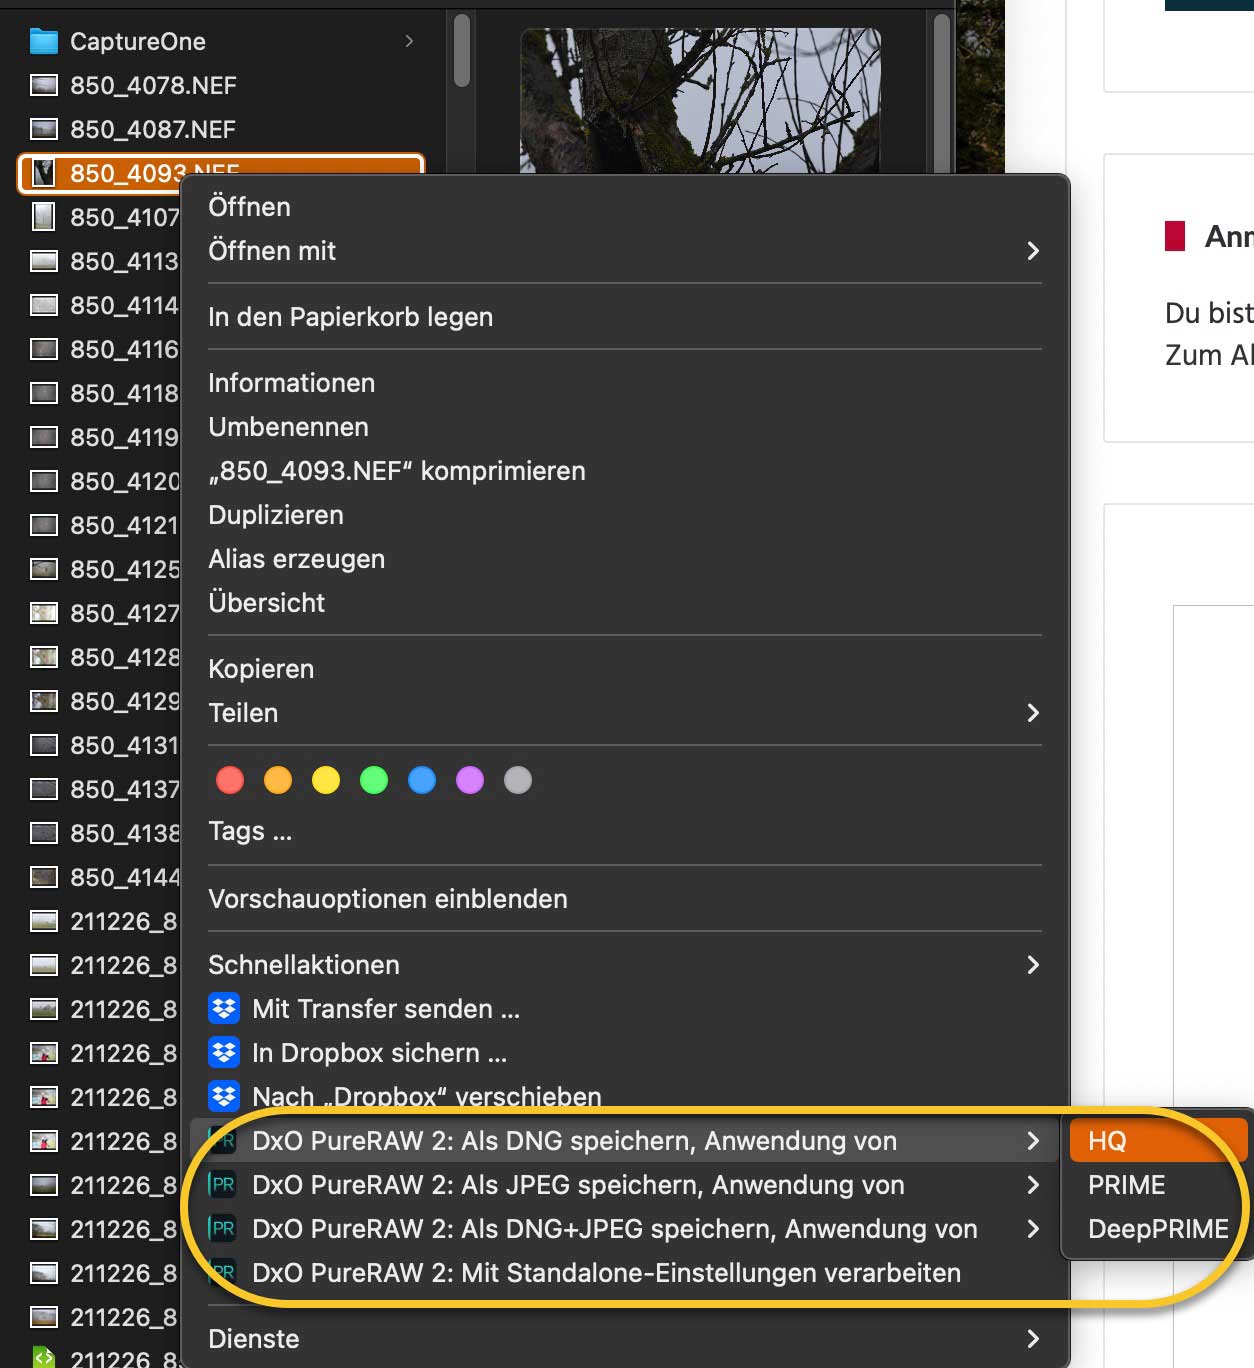Click „850_4093.NEF" komprimieren
1254x1368 pixels.
coord(396,471)
